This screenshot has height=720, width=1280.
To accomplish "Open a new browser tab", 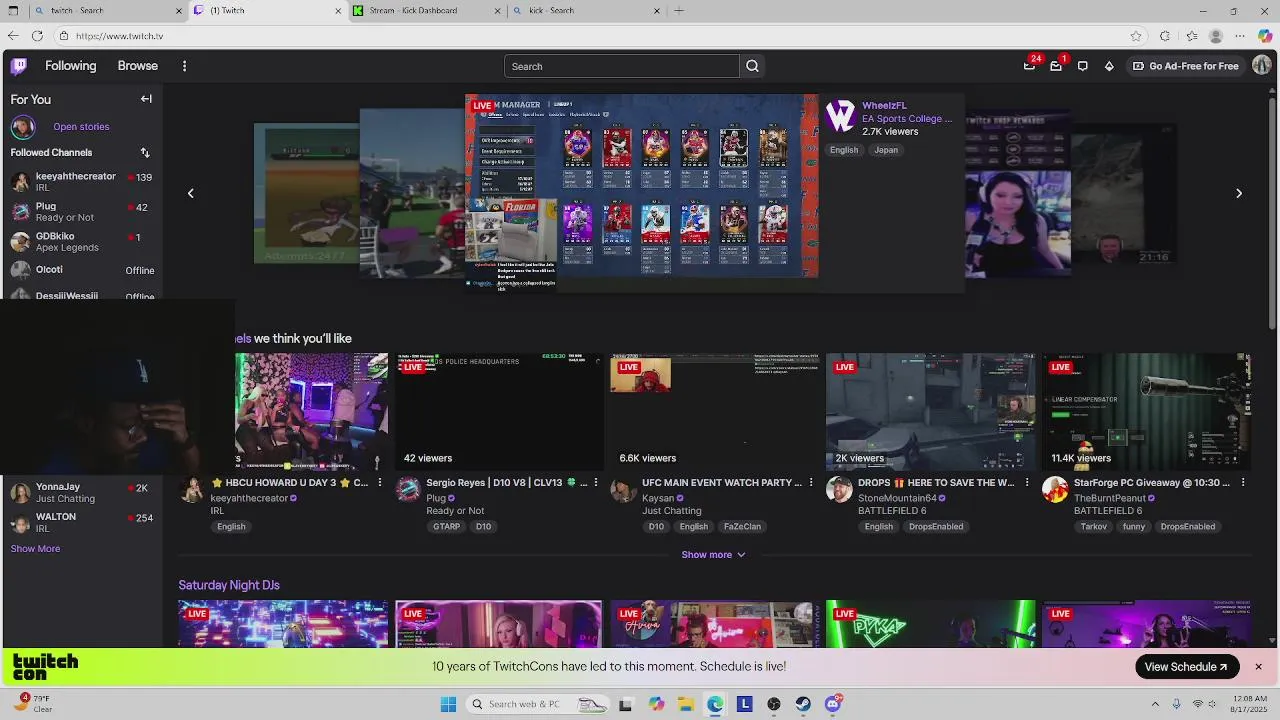I will click(679, 11).
